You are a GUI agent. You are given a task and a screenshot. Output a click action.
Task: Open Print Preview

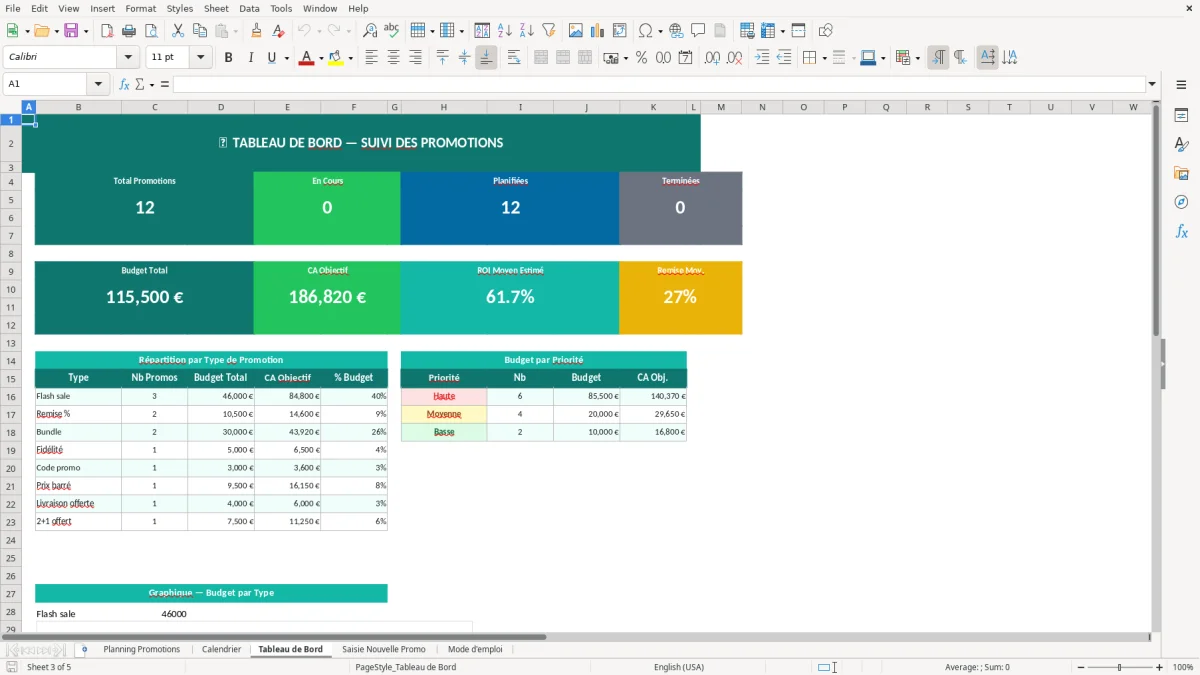coord(150,31)
